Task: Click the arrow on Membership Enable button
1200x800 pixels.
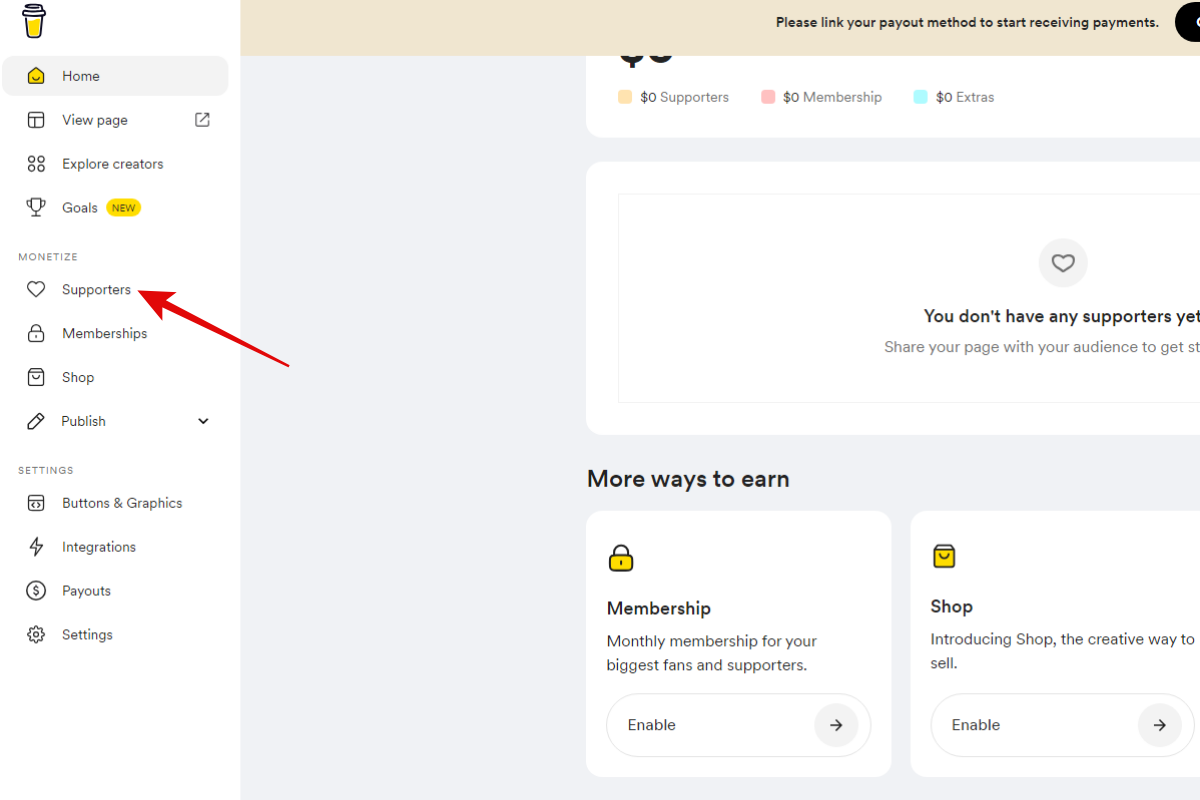Action: [x=836, y=725]
